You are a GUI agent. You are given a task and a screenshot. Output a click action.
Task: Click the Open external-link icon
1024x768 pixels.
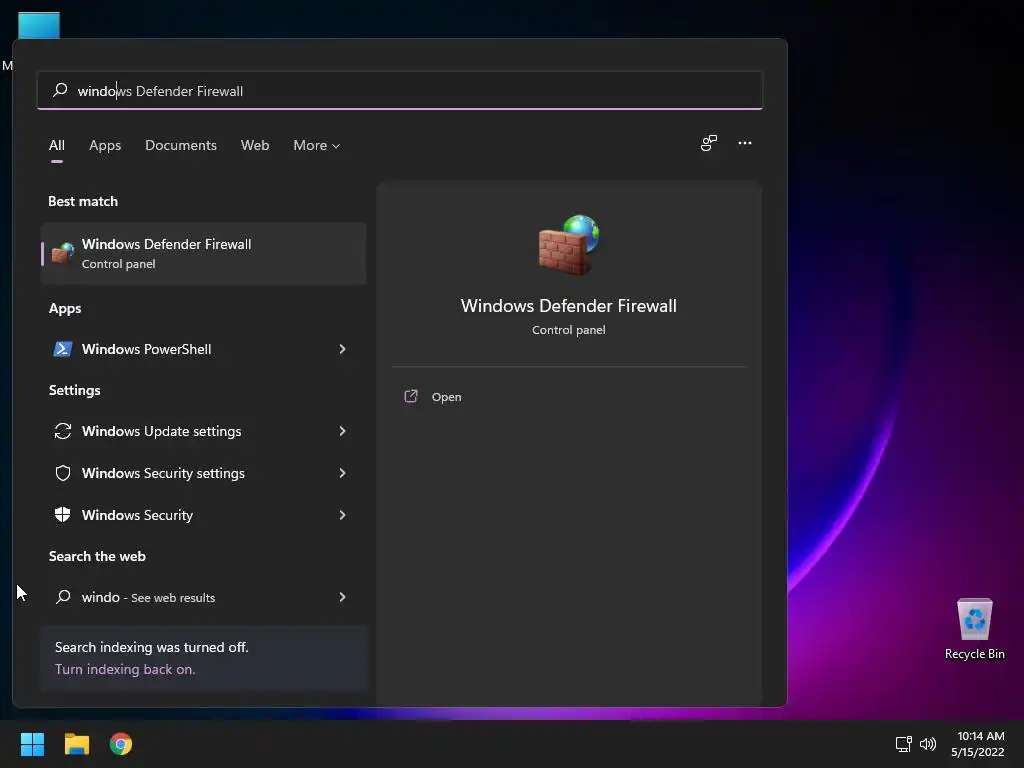[411, 396]
